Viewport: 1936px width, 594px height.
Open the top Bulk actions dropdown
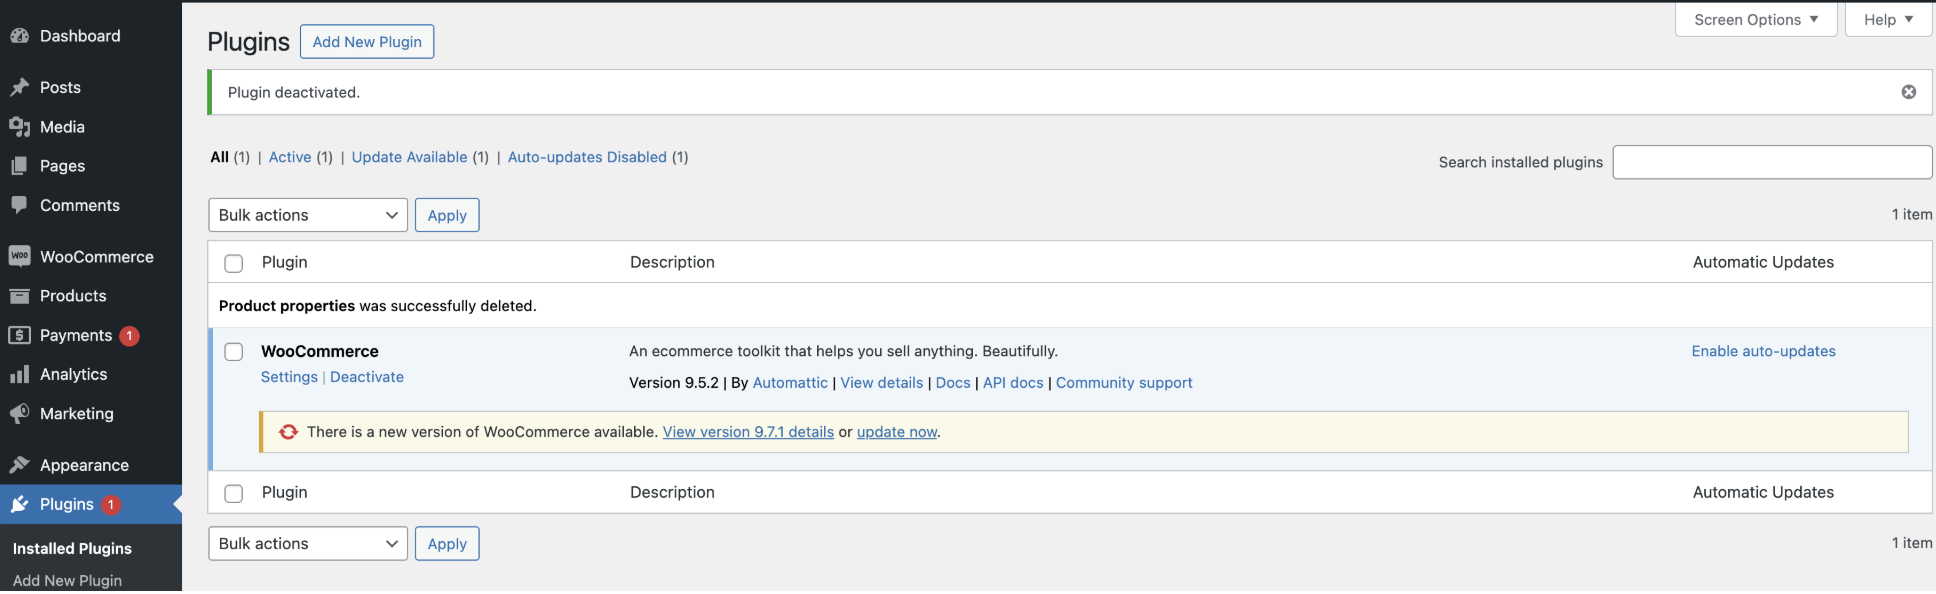pos(308,215)
